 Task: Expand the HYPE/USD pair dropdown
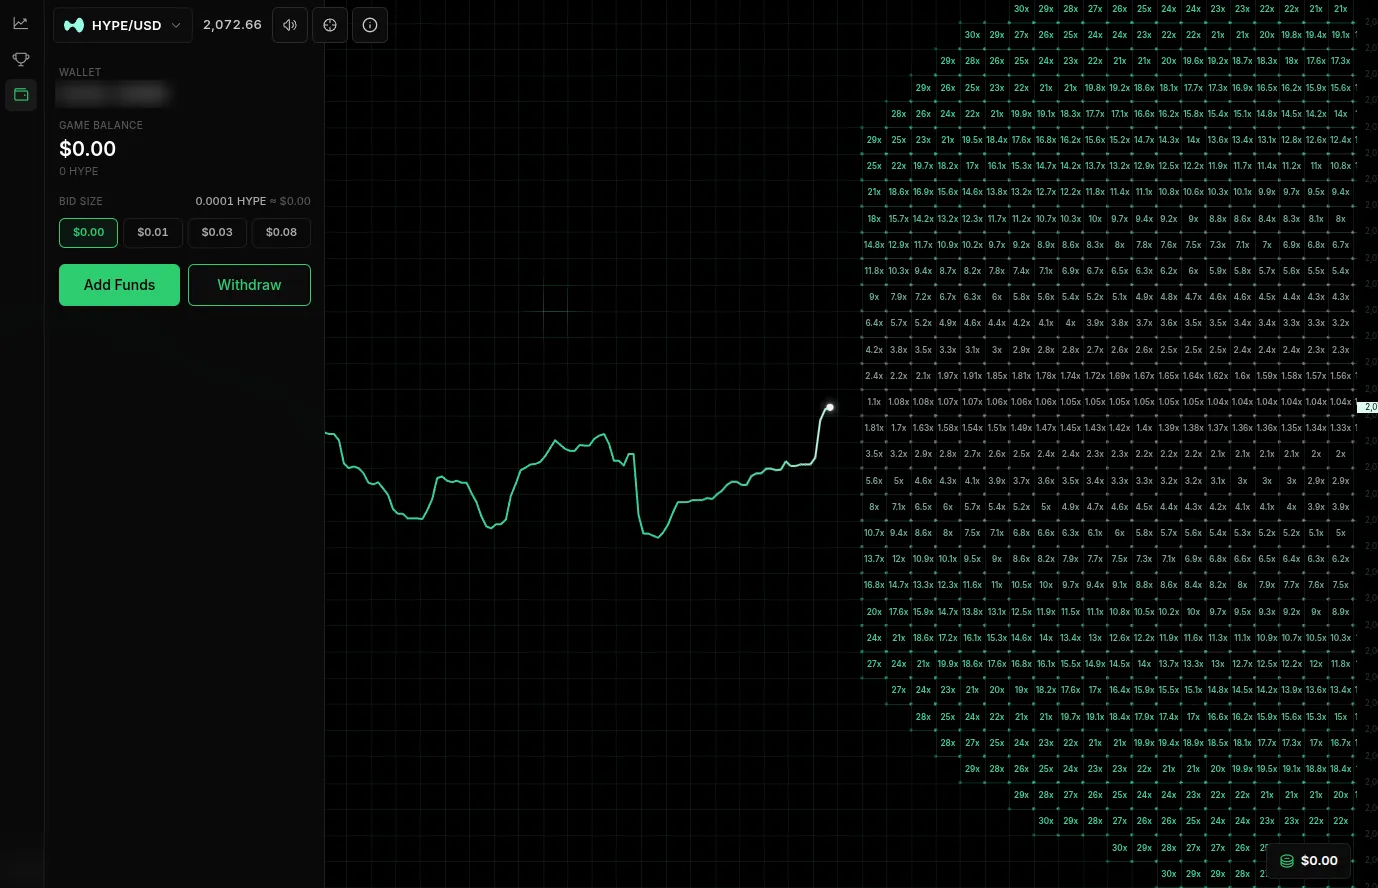122,25
